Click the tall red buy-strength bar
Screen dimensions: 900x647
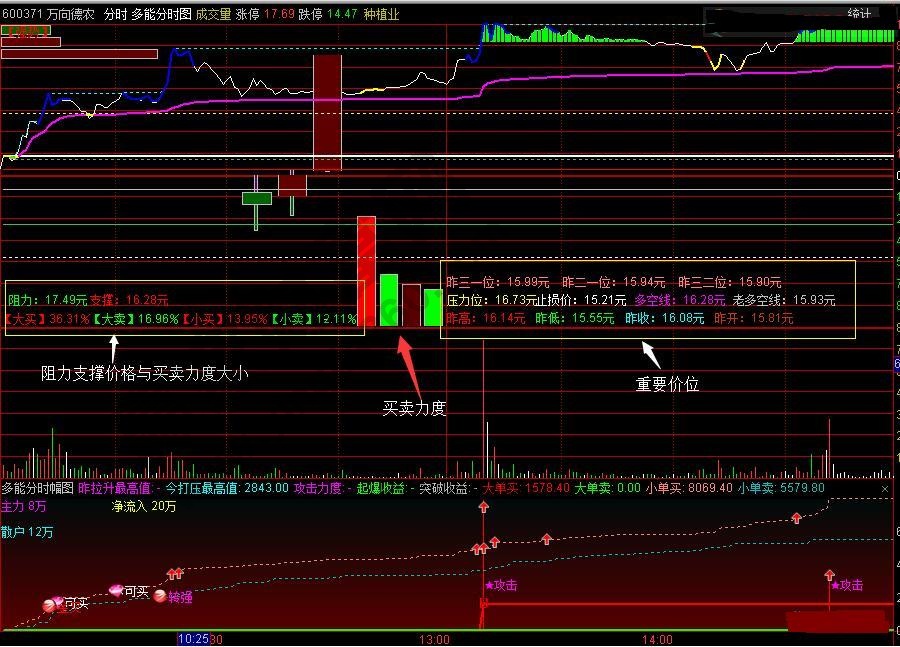(366, 271)
